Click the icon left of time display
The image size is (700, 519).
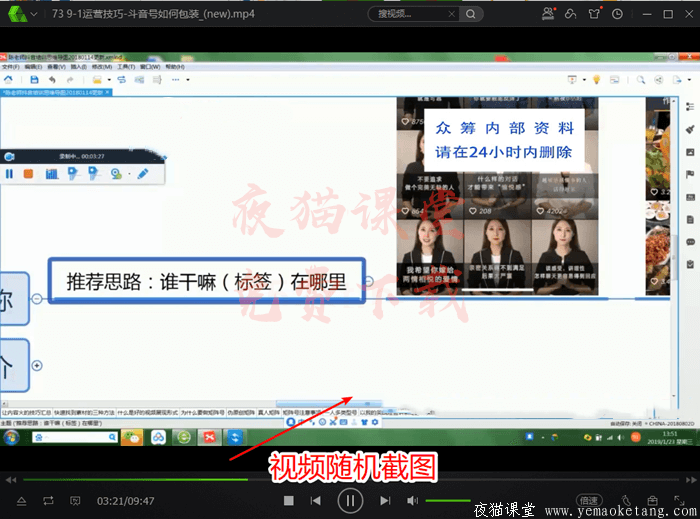point(75,501)
